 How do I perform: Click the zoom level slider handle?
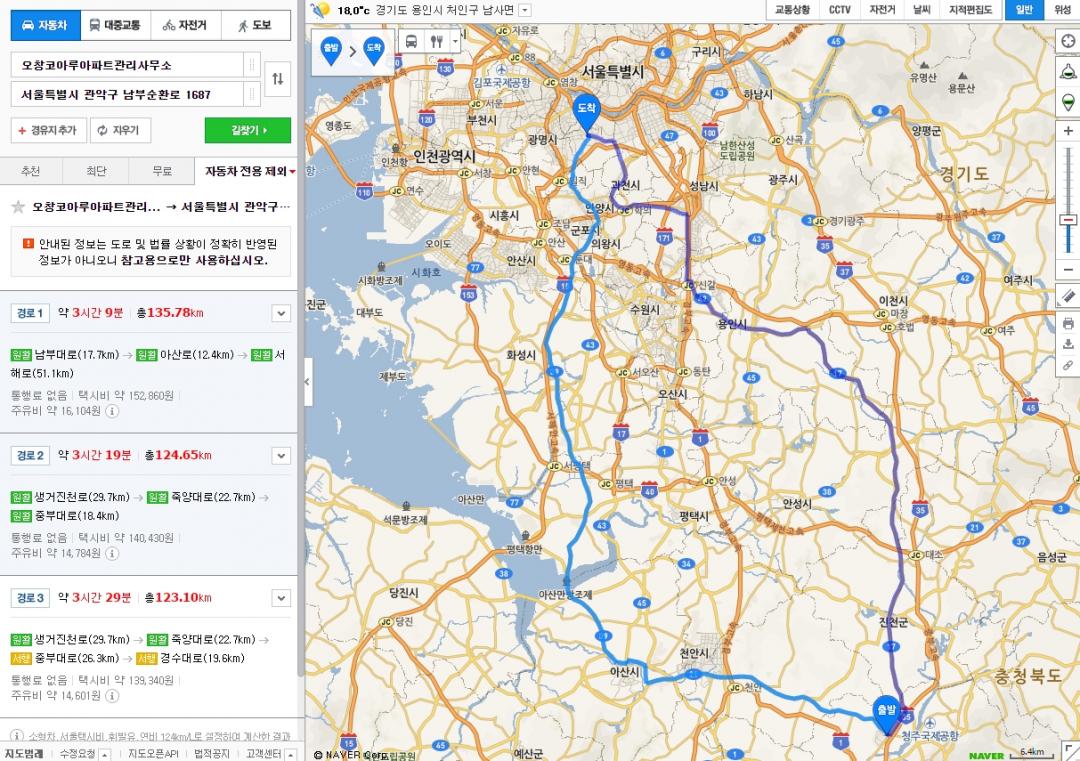tap(1068, 219)
